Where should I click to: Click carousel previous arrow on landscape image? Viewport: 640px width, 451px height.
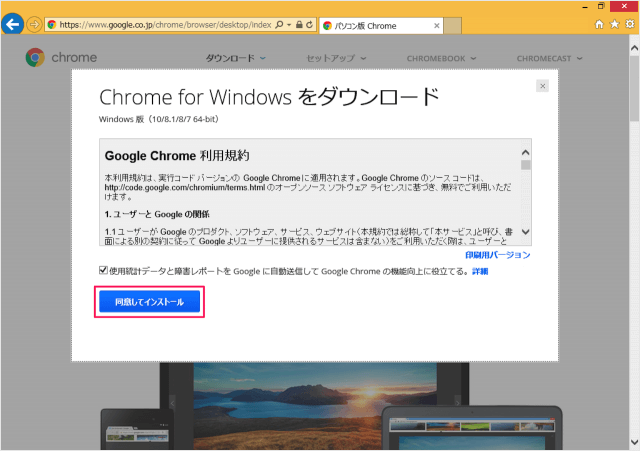click(172, 403)
